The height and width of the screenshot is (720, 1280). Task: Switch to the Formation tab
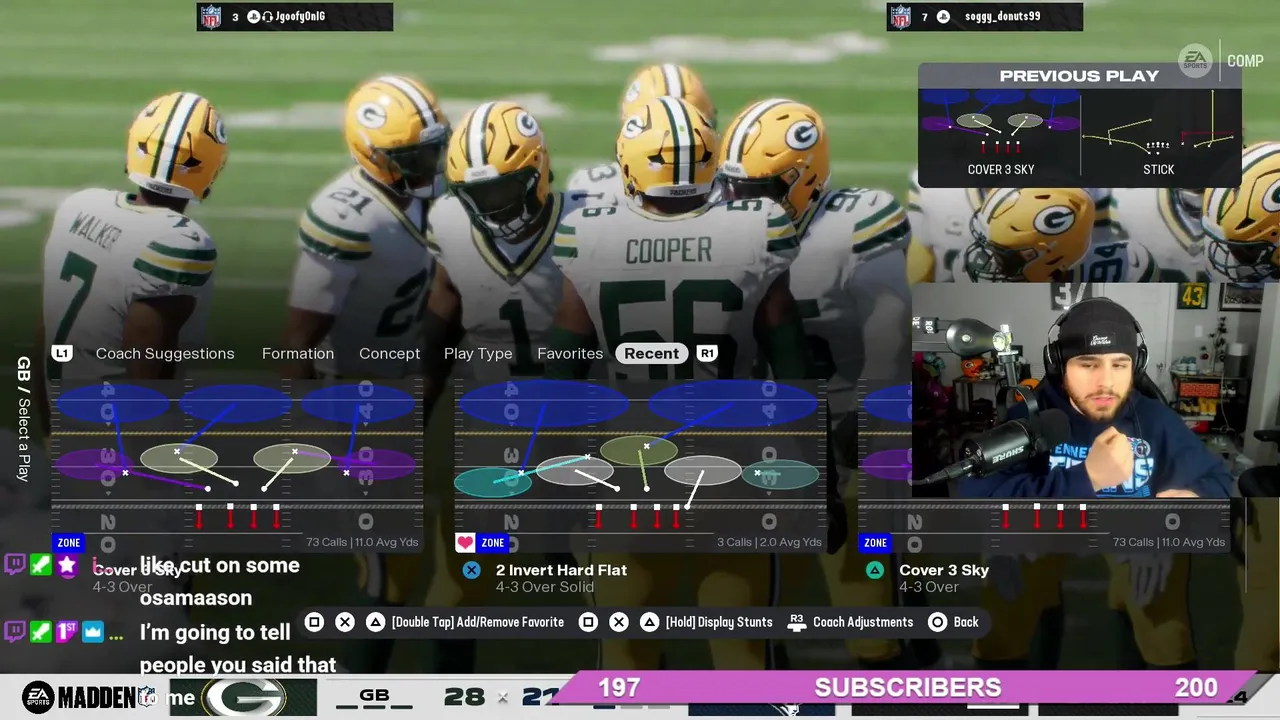coord(298,353)
